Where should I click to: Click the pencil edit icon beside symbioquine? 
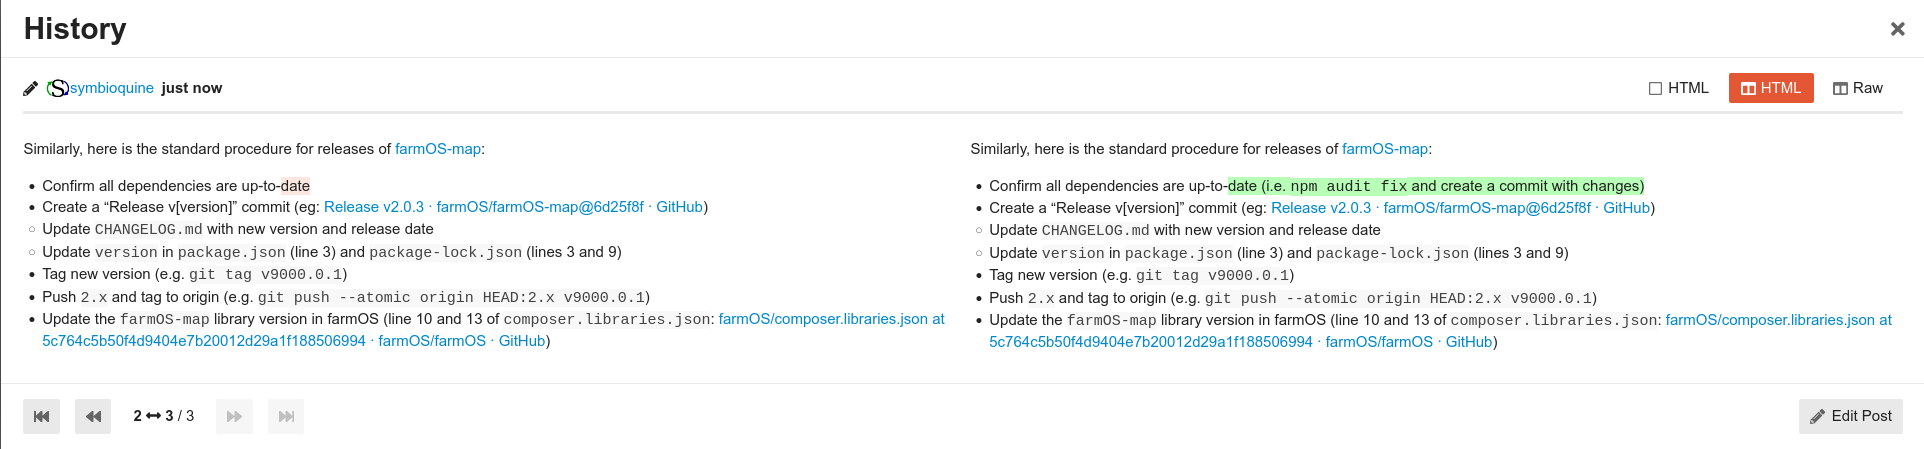[31, 88]
